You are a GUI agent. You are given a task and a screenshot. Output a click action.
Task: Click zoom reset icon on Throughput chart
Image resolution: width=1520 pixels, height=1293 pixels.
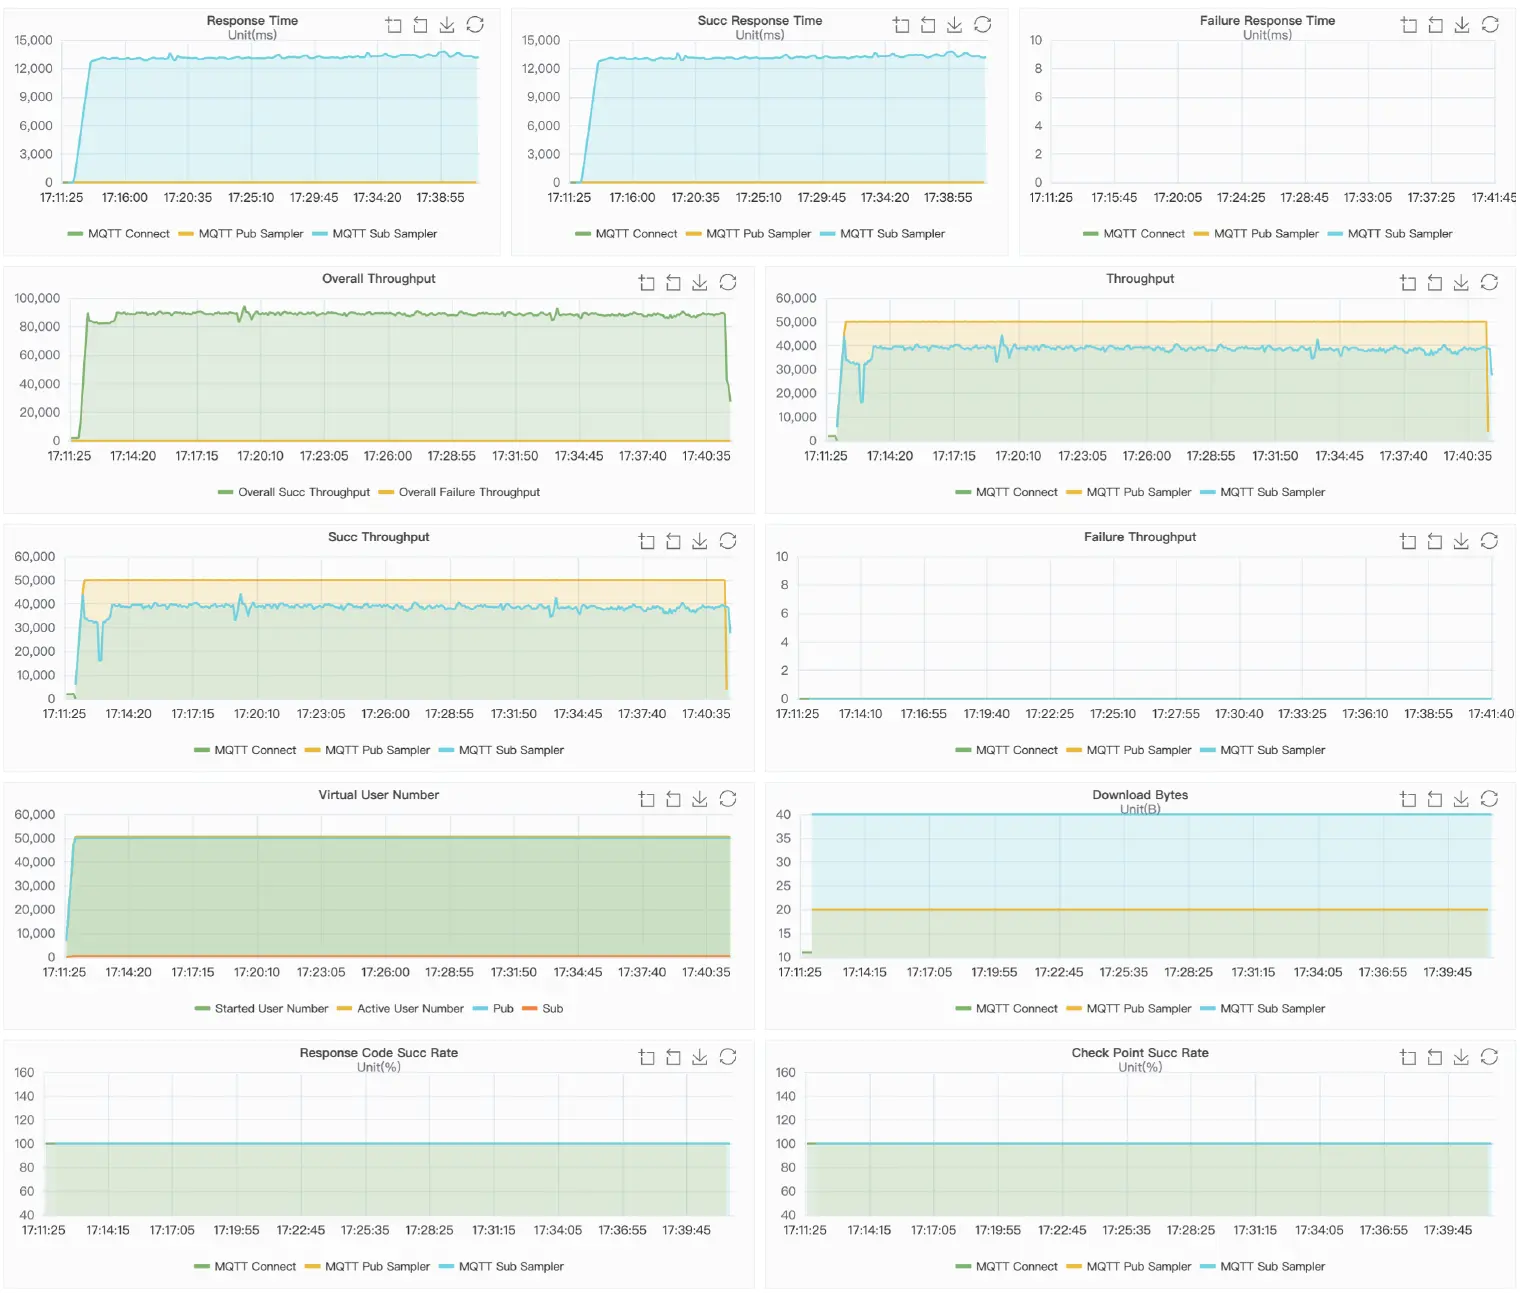[1435, 283]
